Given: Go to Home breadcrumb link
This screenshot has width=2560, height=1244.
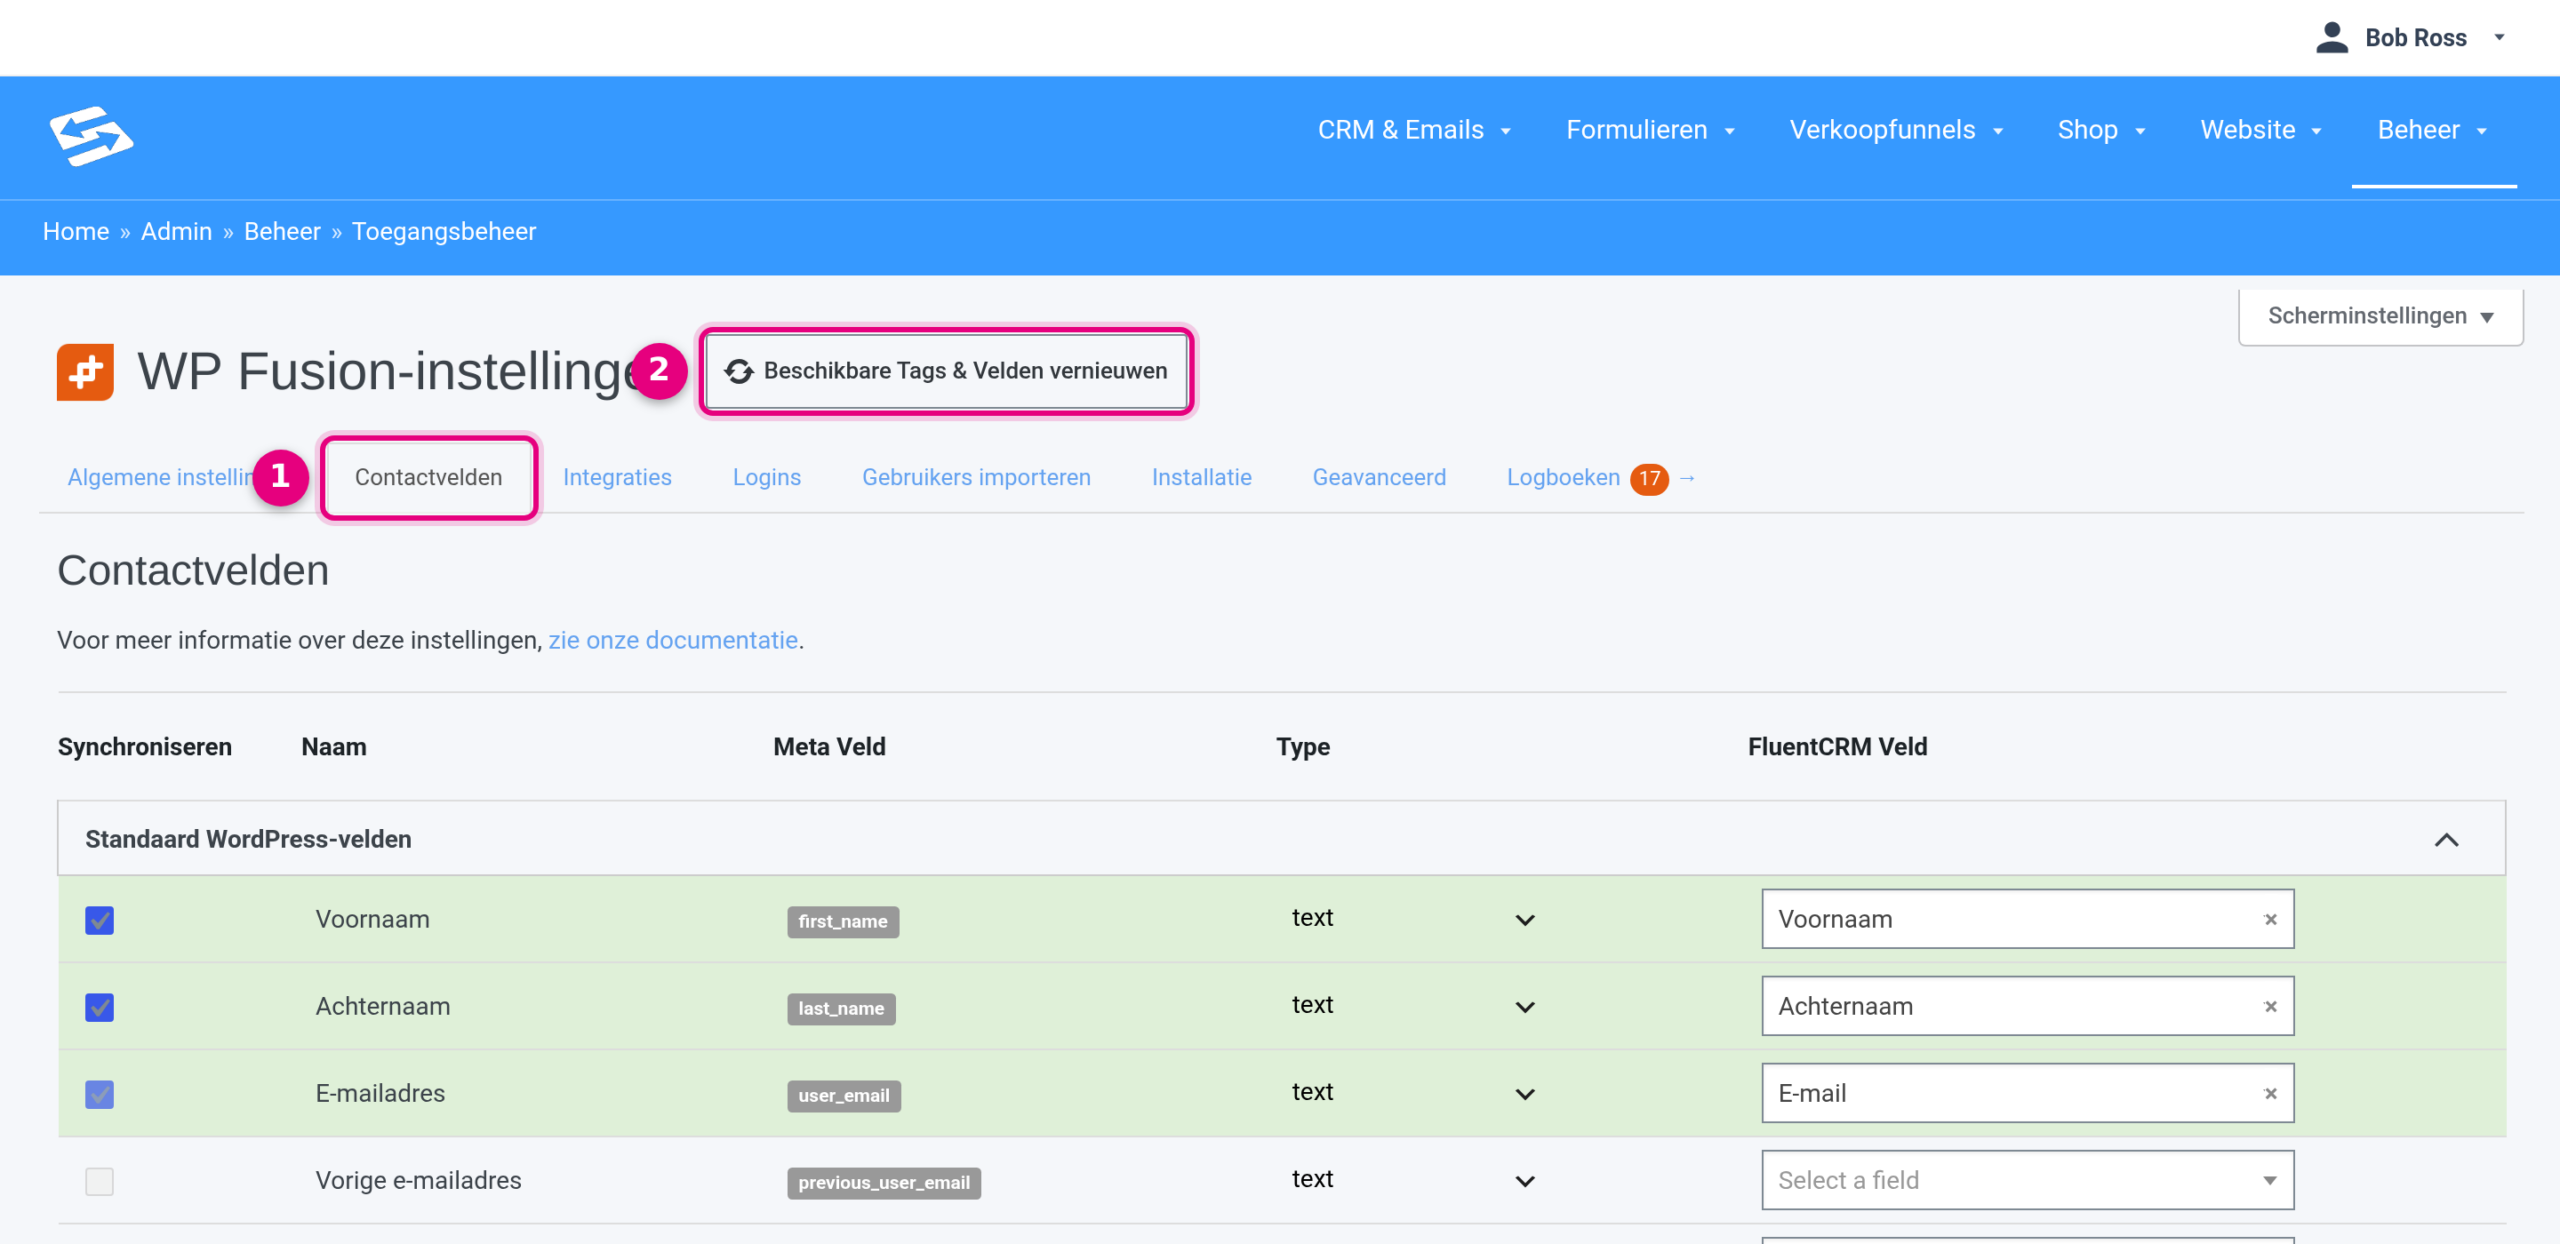Looking at the screenshot, I should pos(76,232).
